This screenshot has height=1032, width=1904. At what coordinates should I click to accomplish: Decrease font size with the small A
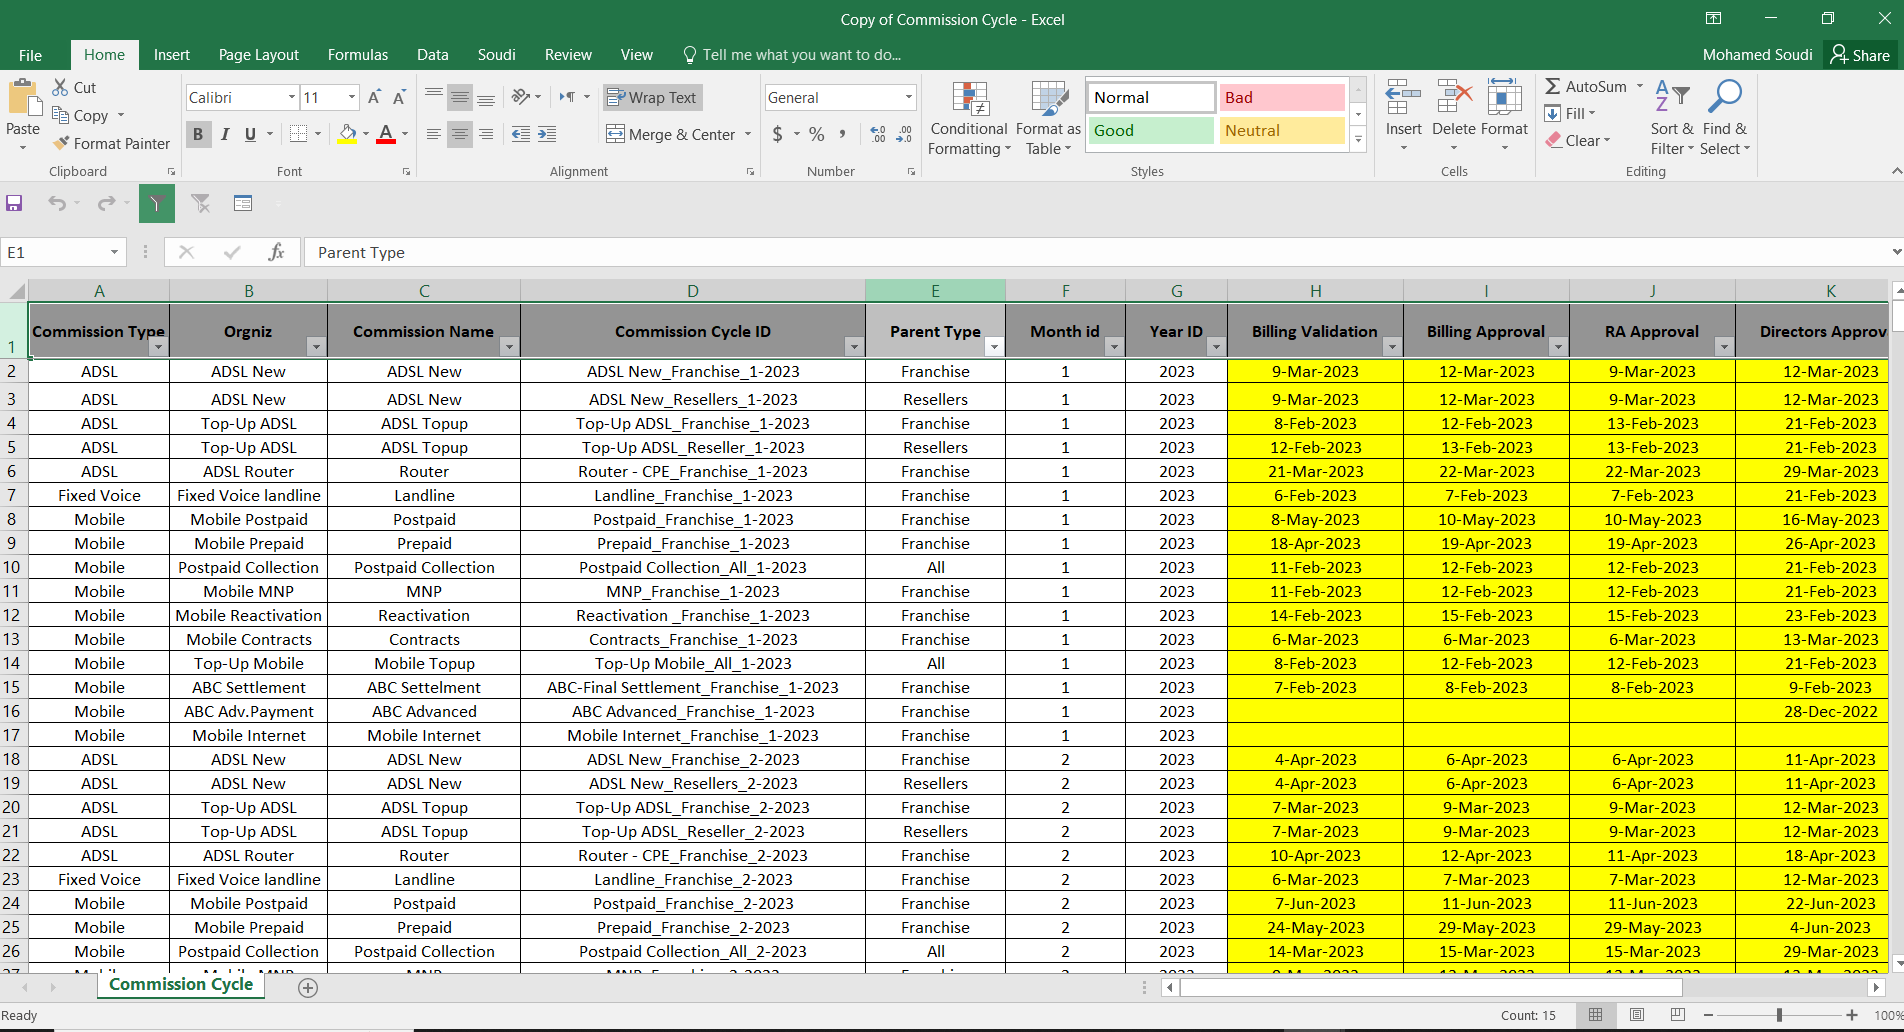pyautogui.click(x=399, y=97)
